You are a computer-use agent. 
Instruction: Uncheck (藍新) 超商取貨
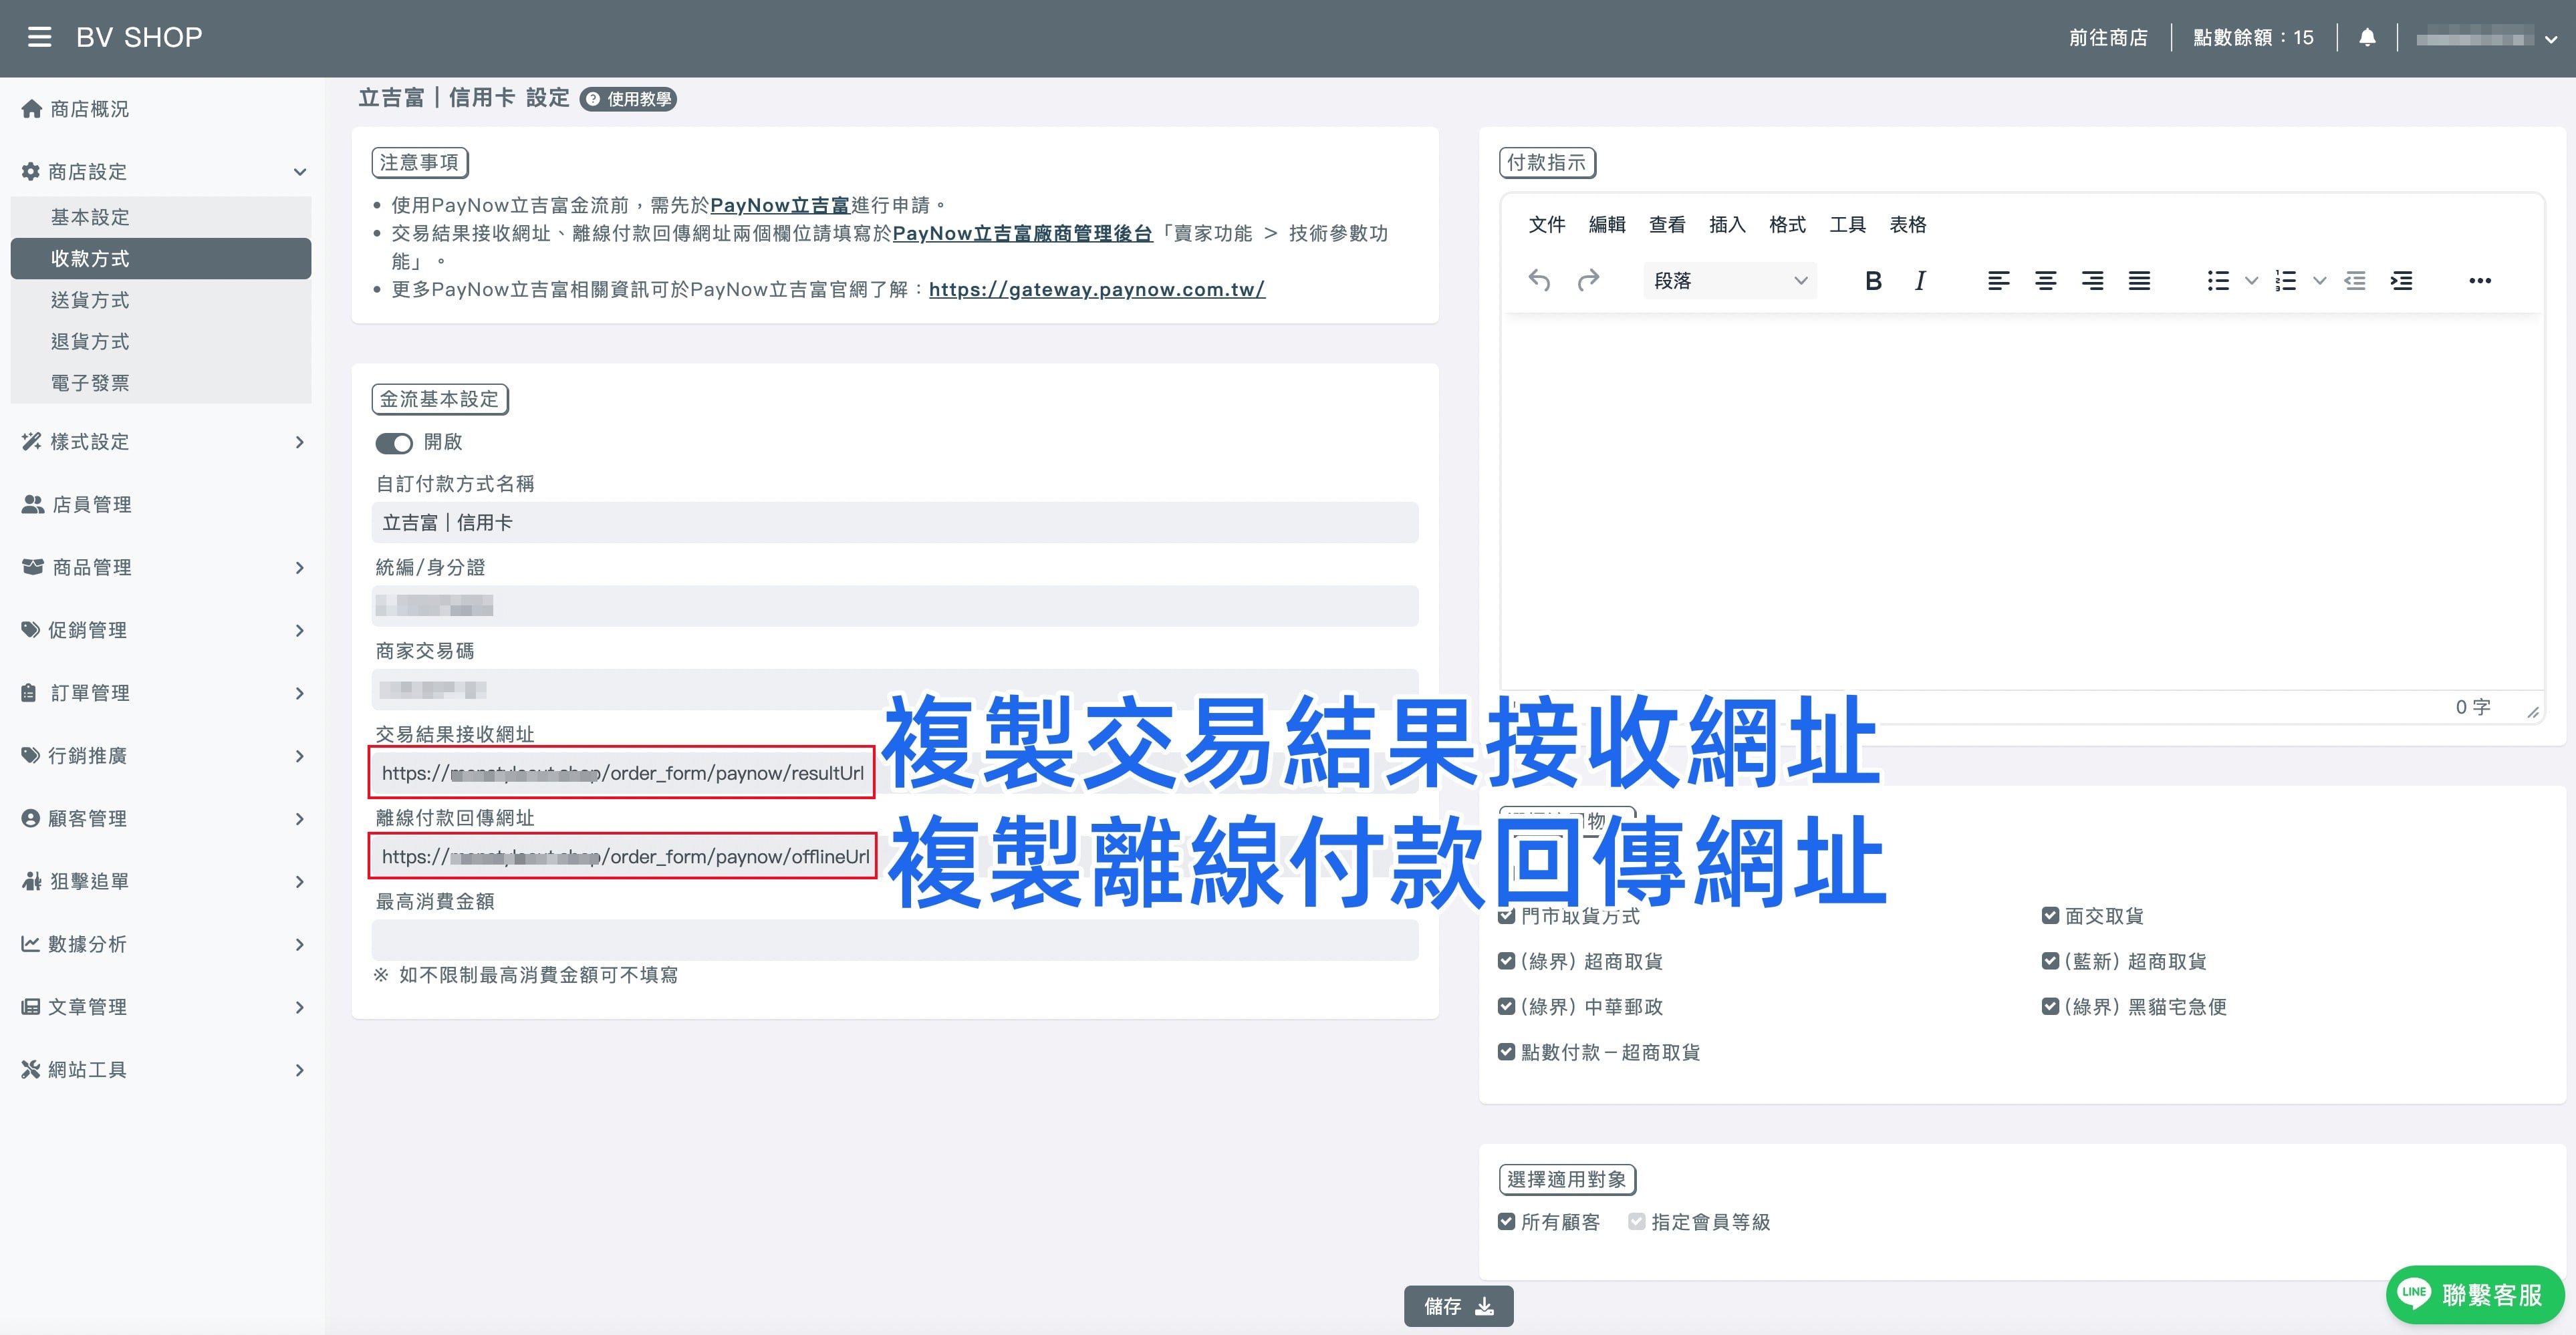[2050, 961]
